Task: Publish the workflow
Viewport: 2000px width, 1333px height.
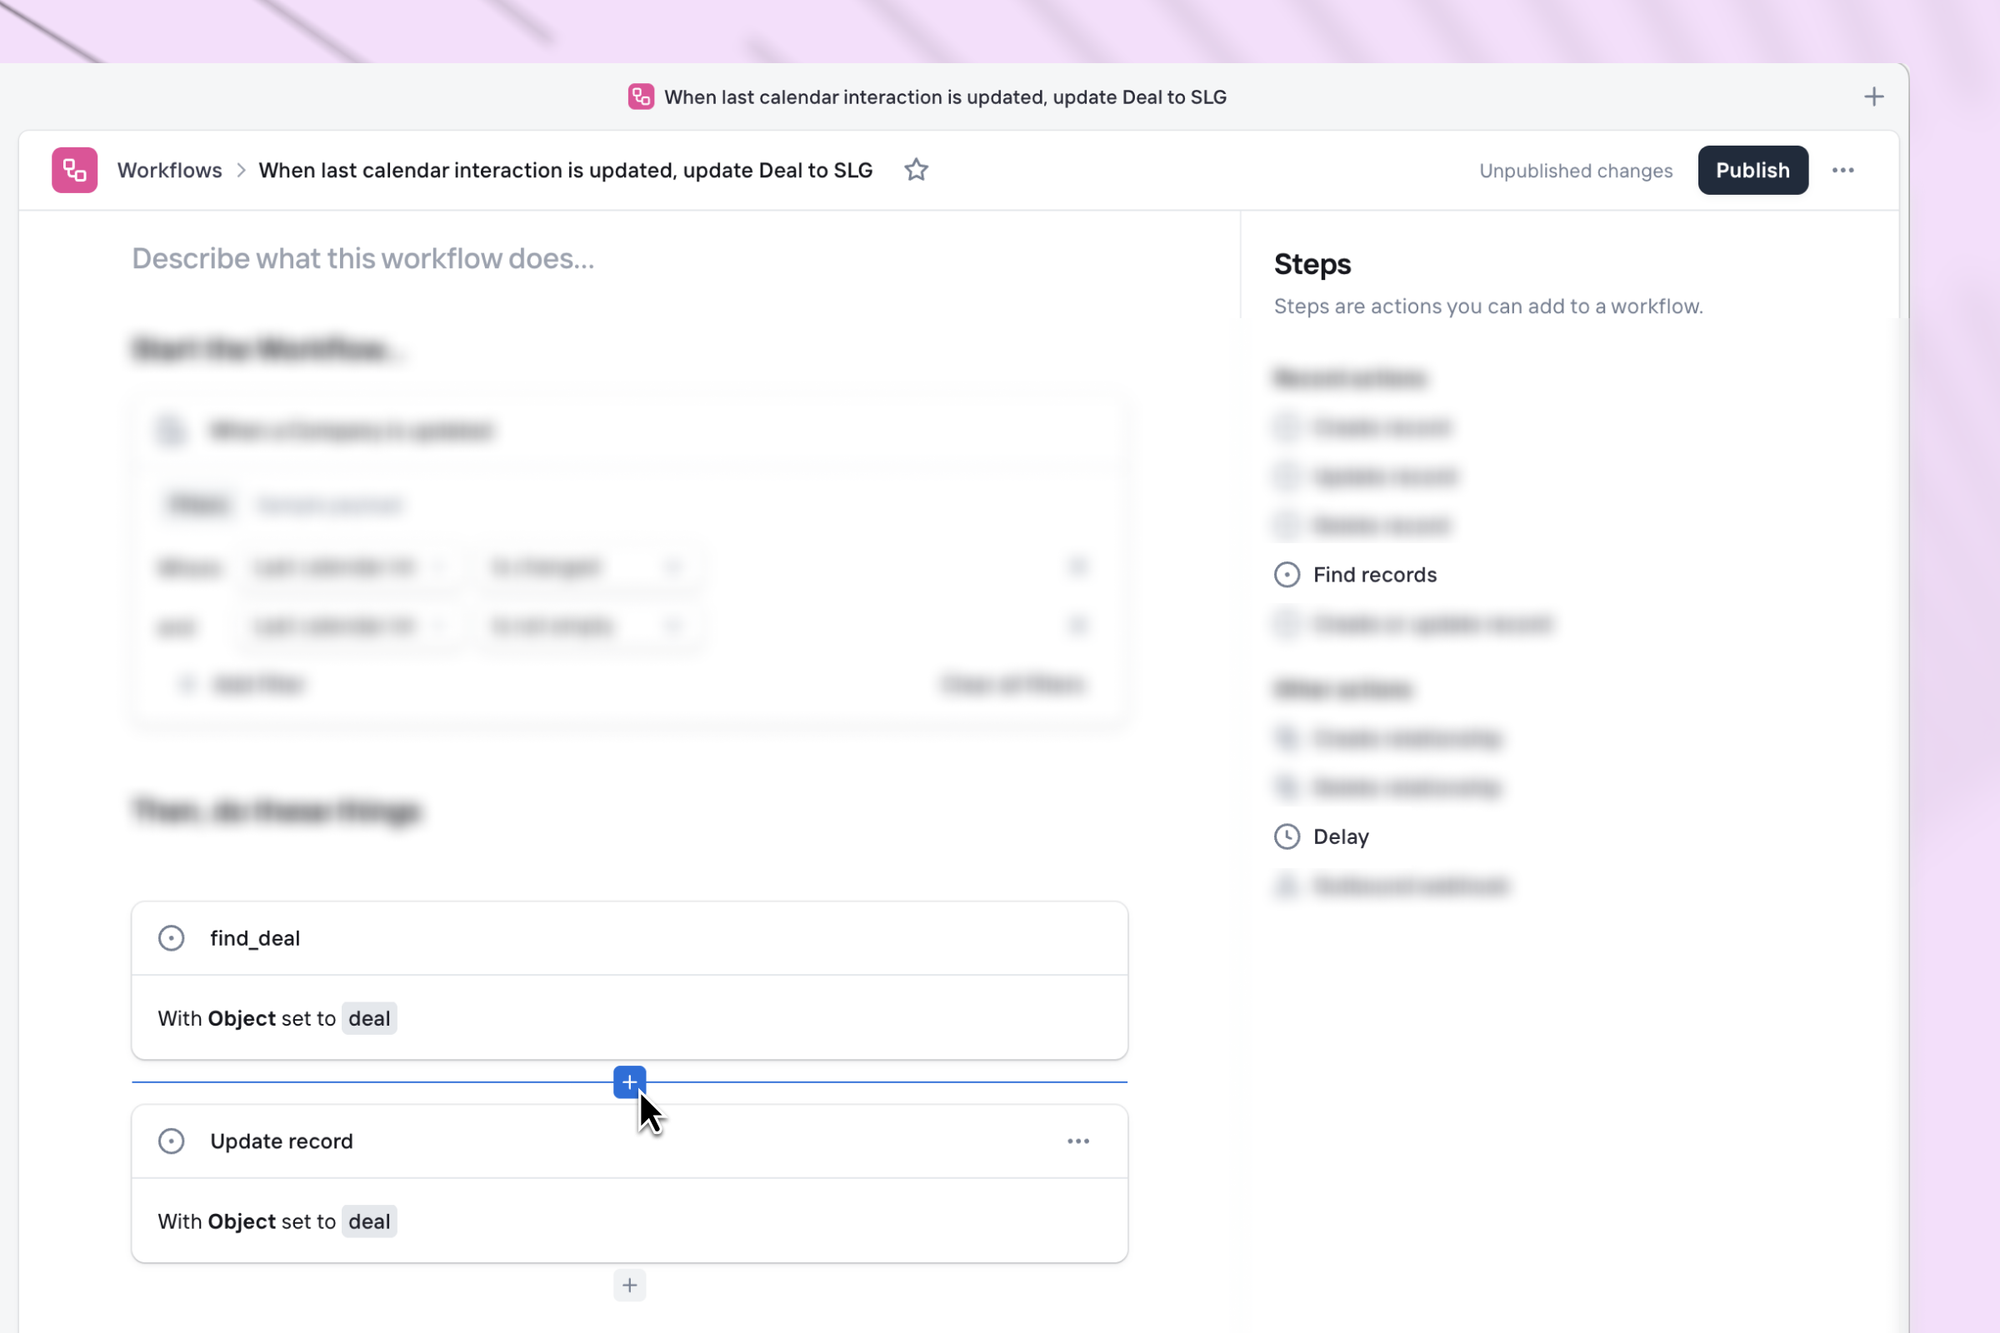Action: coord(1752,170)
